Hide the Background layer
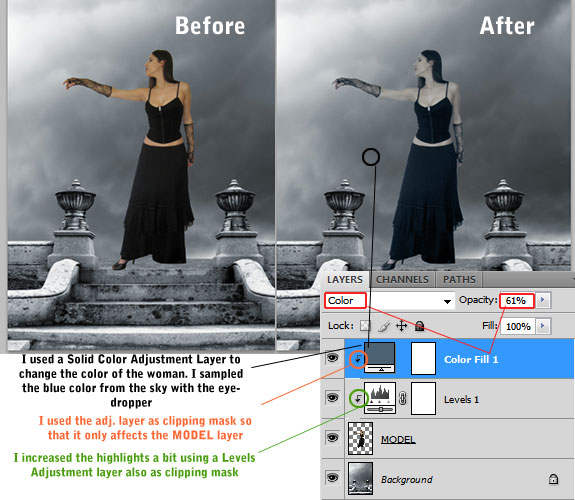575x500 pixels. click(333, 477)
